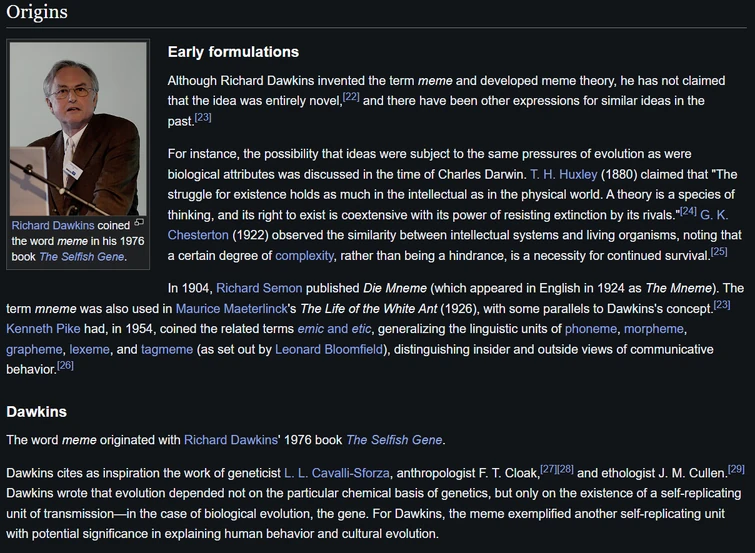Open The Selfish Gene link in caption
Viewport: 755px width, 553px height.
click(81, 257)
